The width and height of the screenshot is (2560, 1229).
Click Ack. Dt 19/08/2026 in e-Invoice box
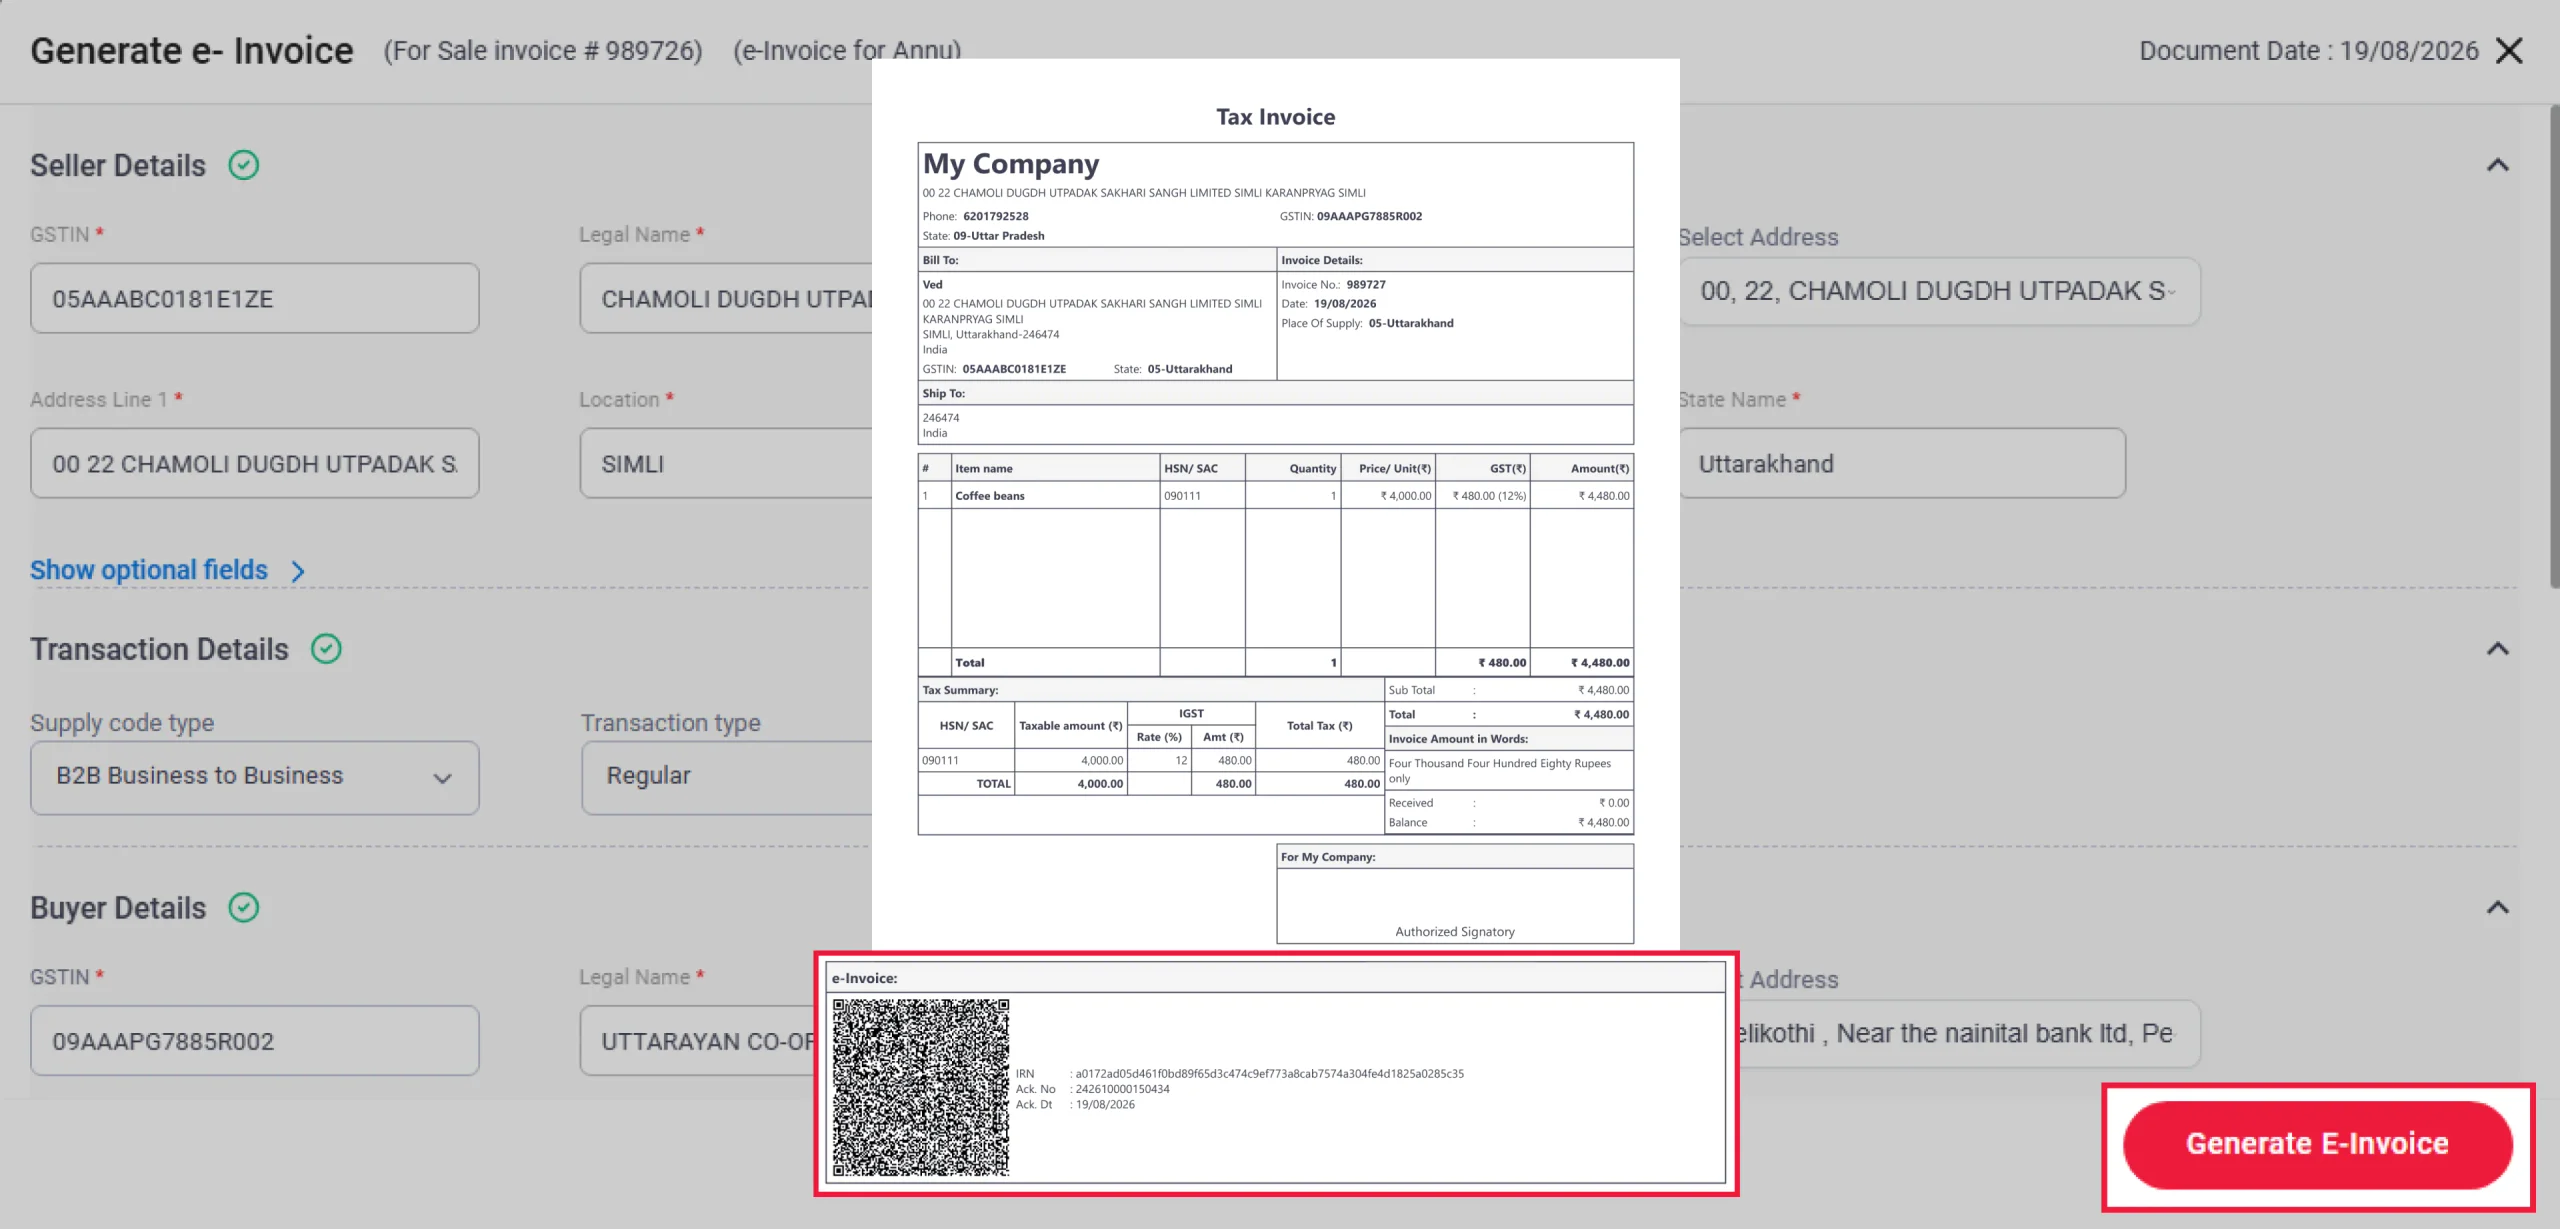(1105, 1104)
